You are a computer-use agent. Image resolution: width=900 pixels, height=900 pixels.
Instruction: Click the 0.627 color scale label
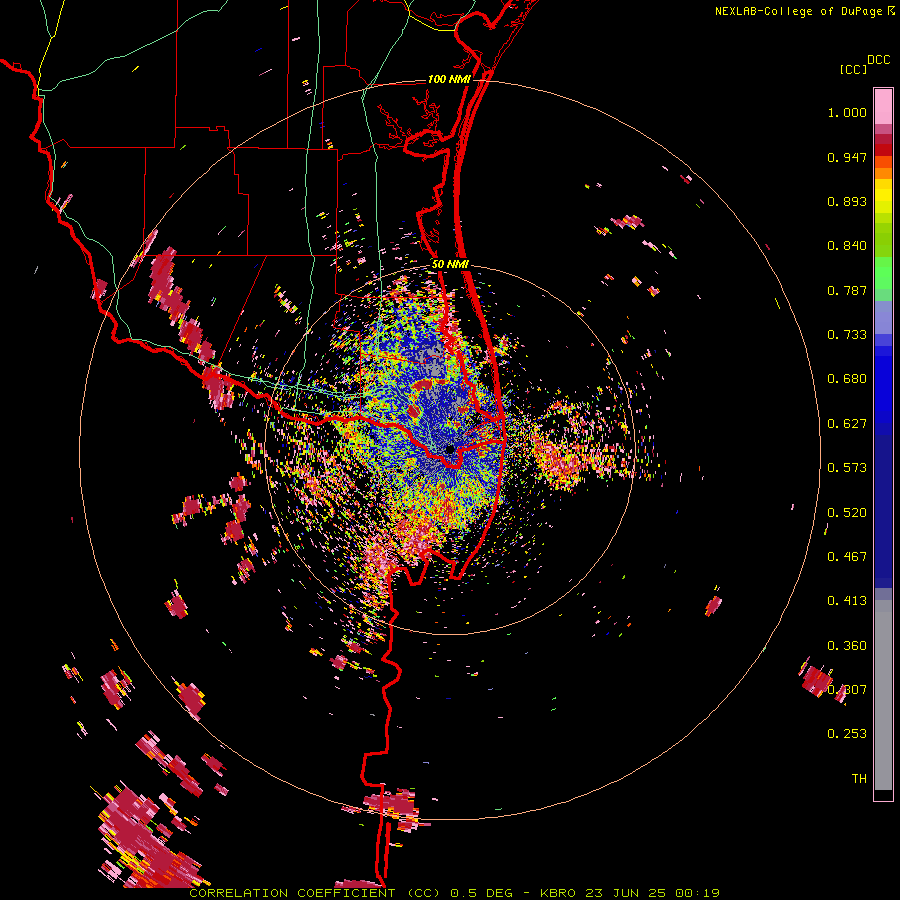click(x=847, y=424)
